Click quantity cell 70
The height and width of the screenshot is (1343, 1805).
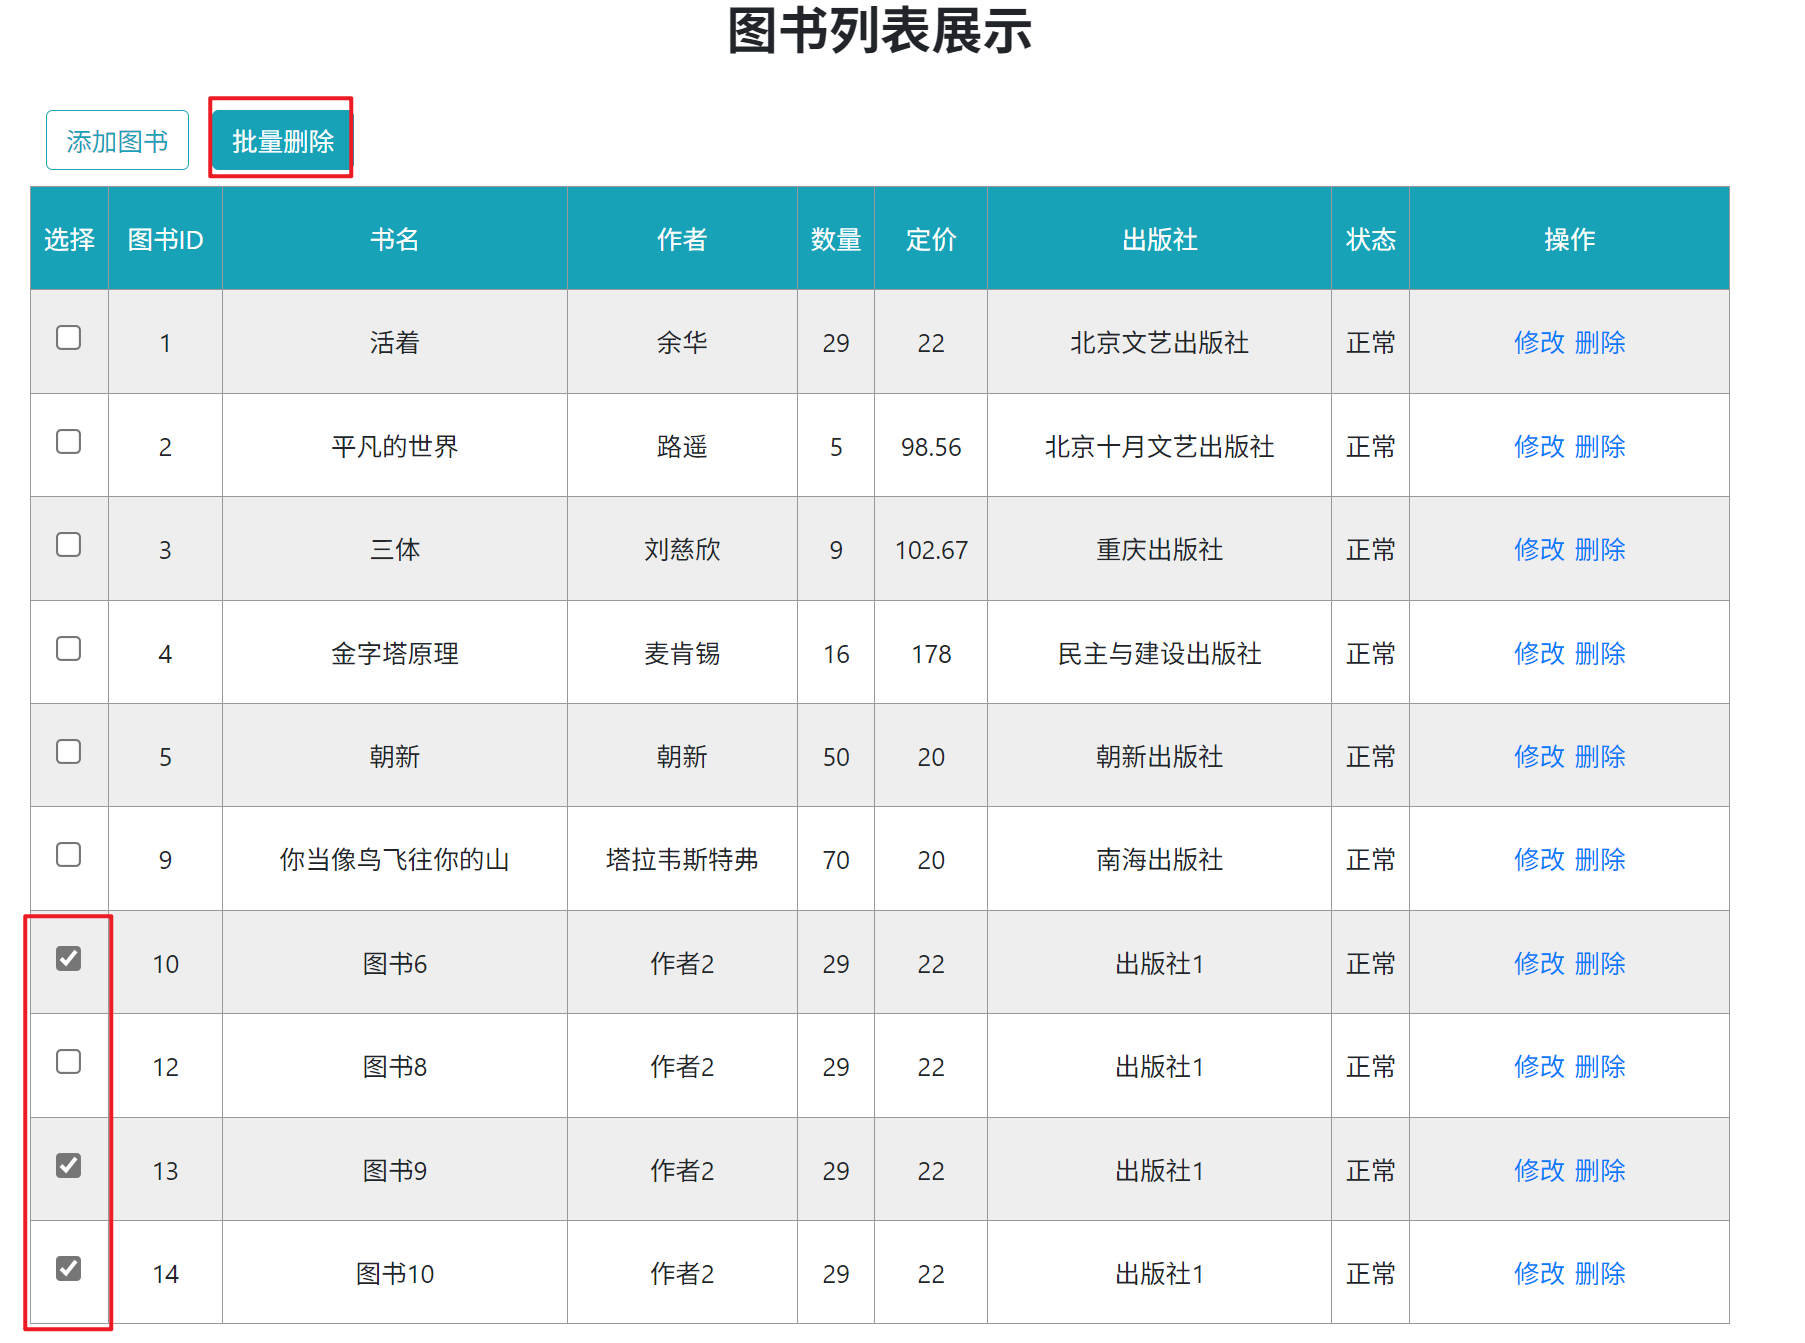[x=836, y=859]
